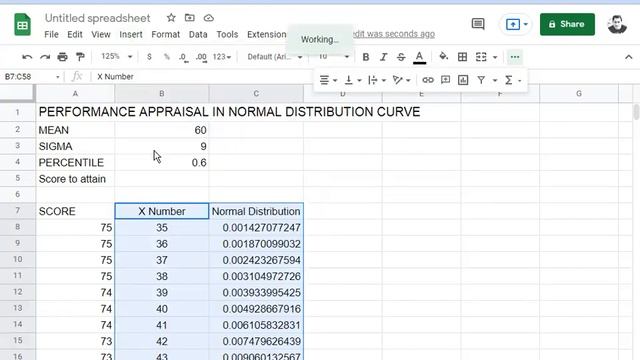Select cell containing 0.001427077247

pos(256,227)
